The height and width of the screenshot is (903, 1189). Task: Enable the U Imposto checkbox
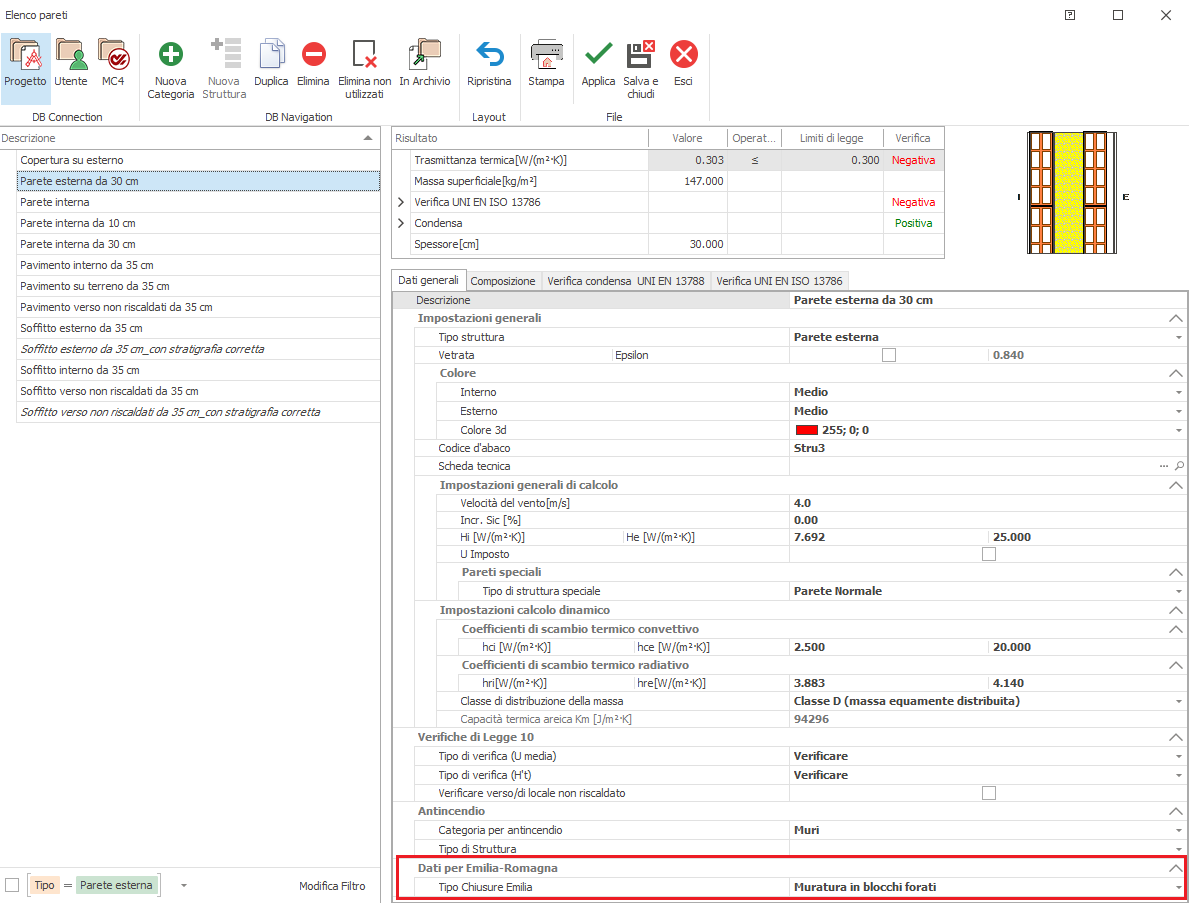click(988, 554)
